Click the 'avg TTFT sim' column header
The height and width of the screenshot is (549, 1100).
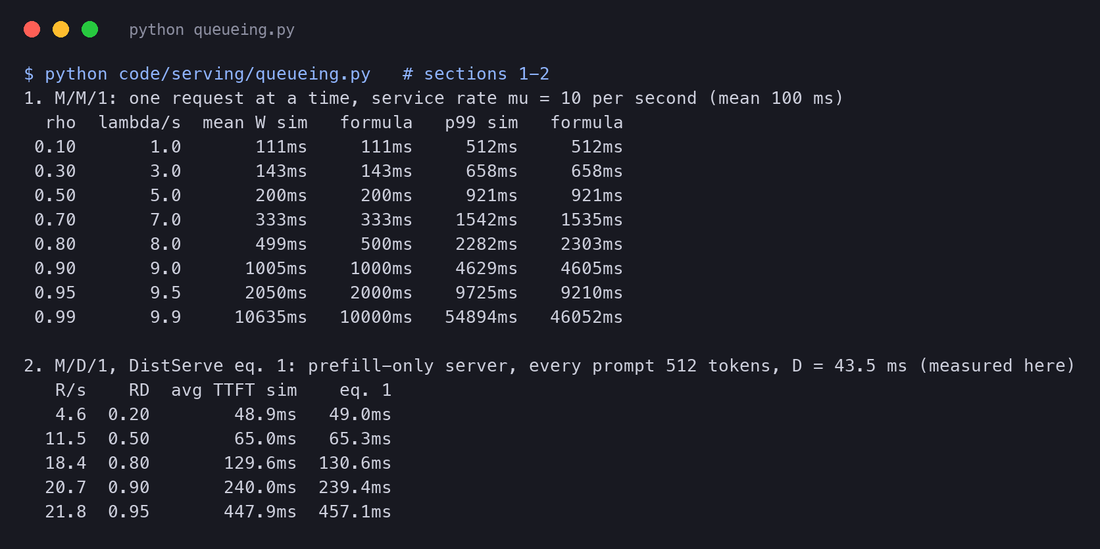coord(234,390)
